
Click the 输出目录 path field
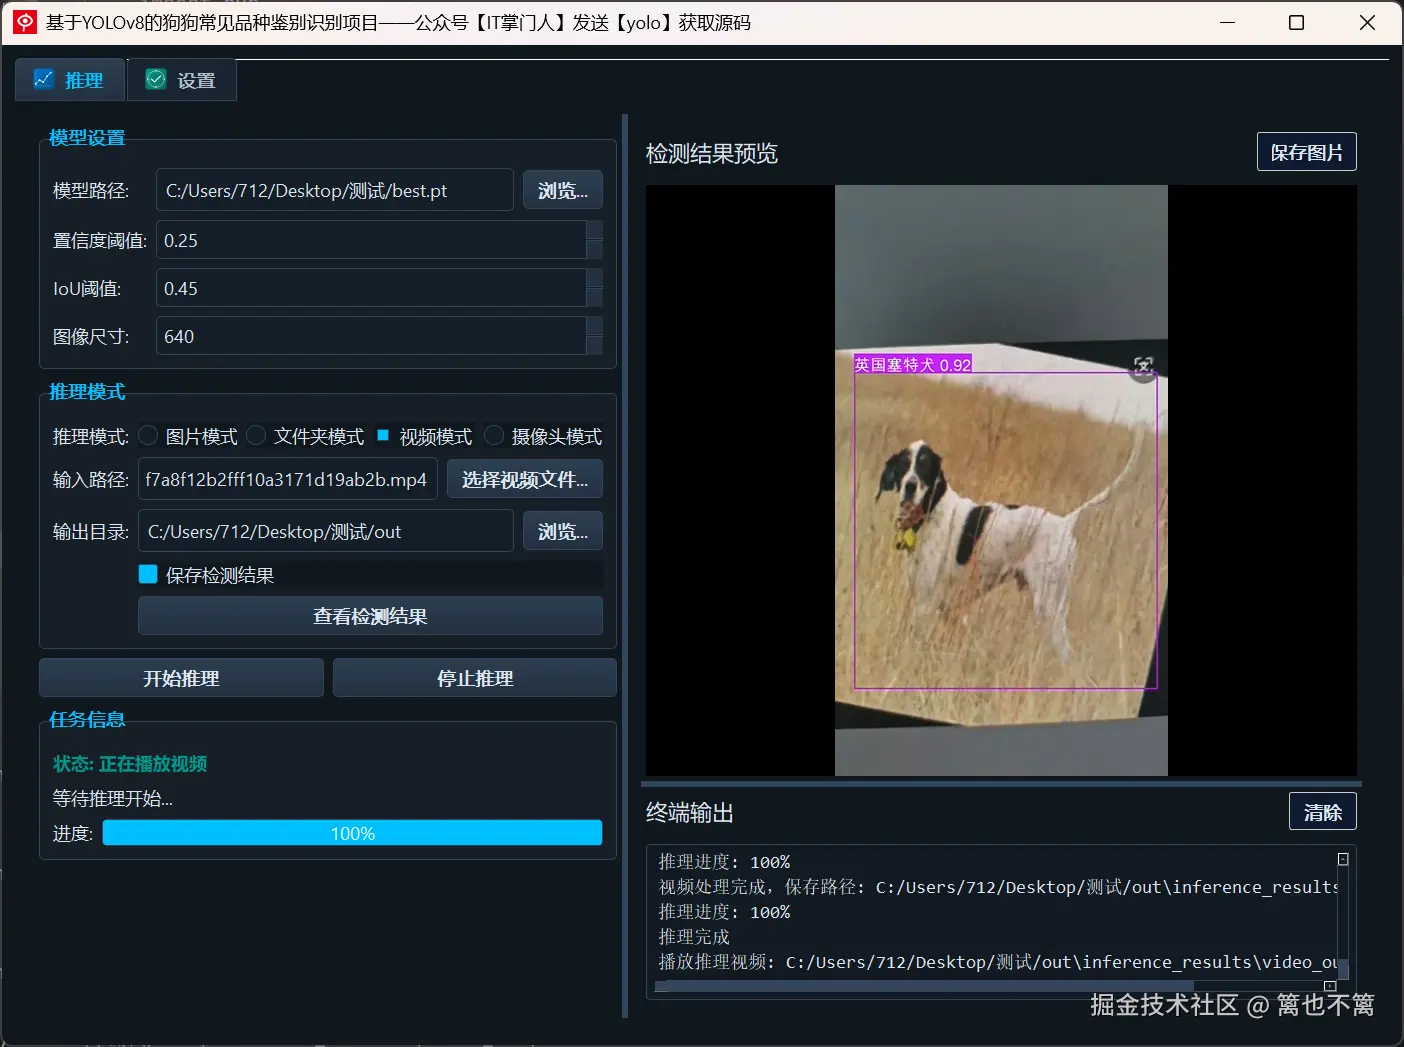coord(326,531)
